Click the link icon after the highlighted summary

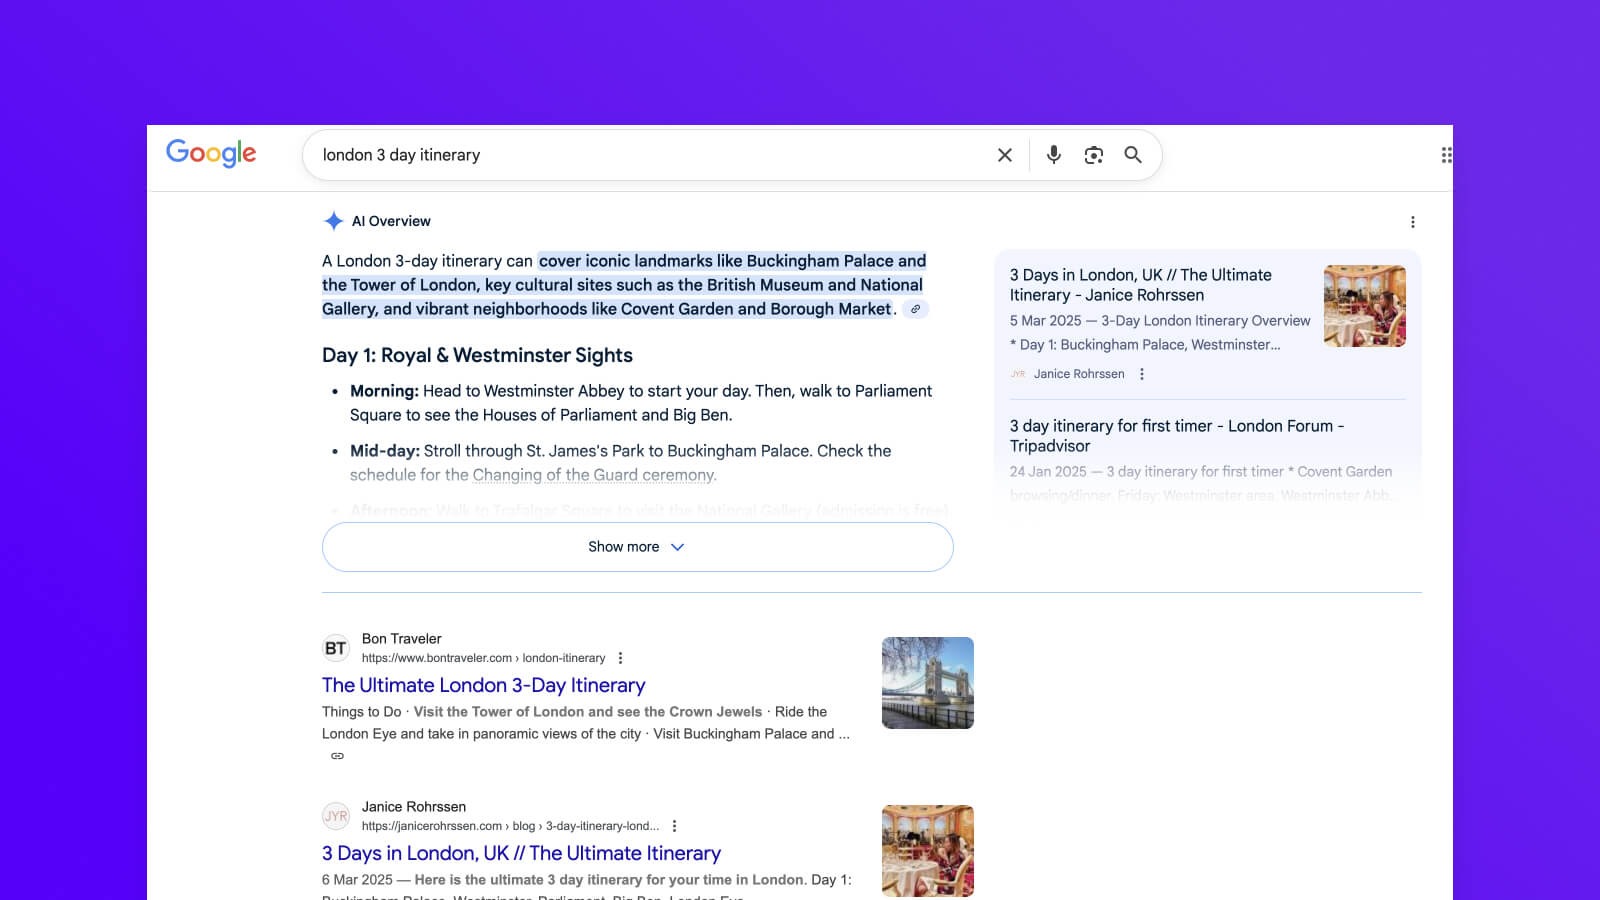pos(917,309)
